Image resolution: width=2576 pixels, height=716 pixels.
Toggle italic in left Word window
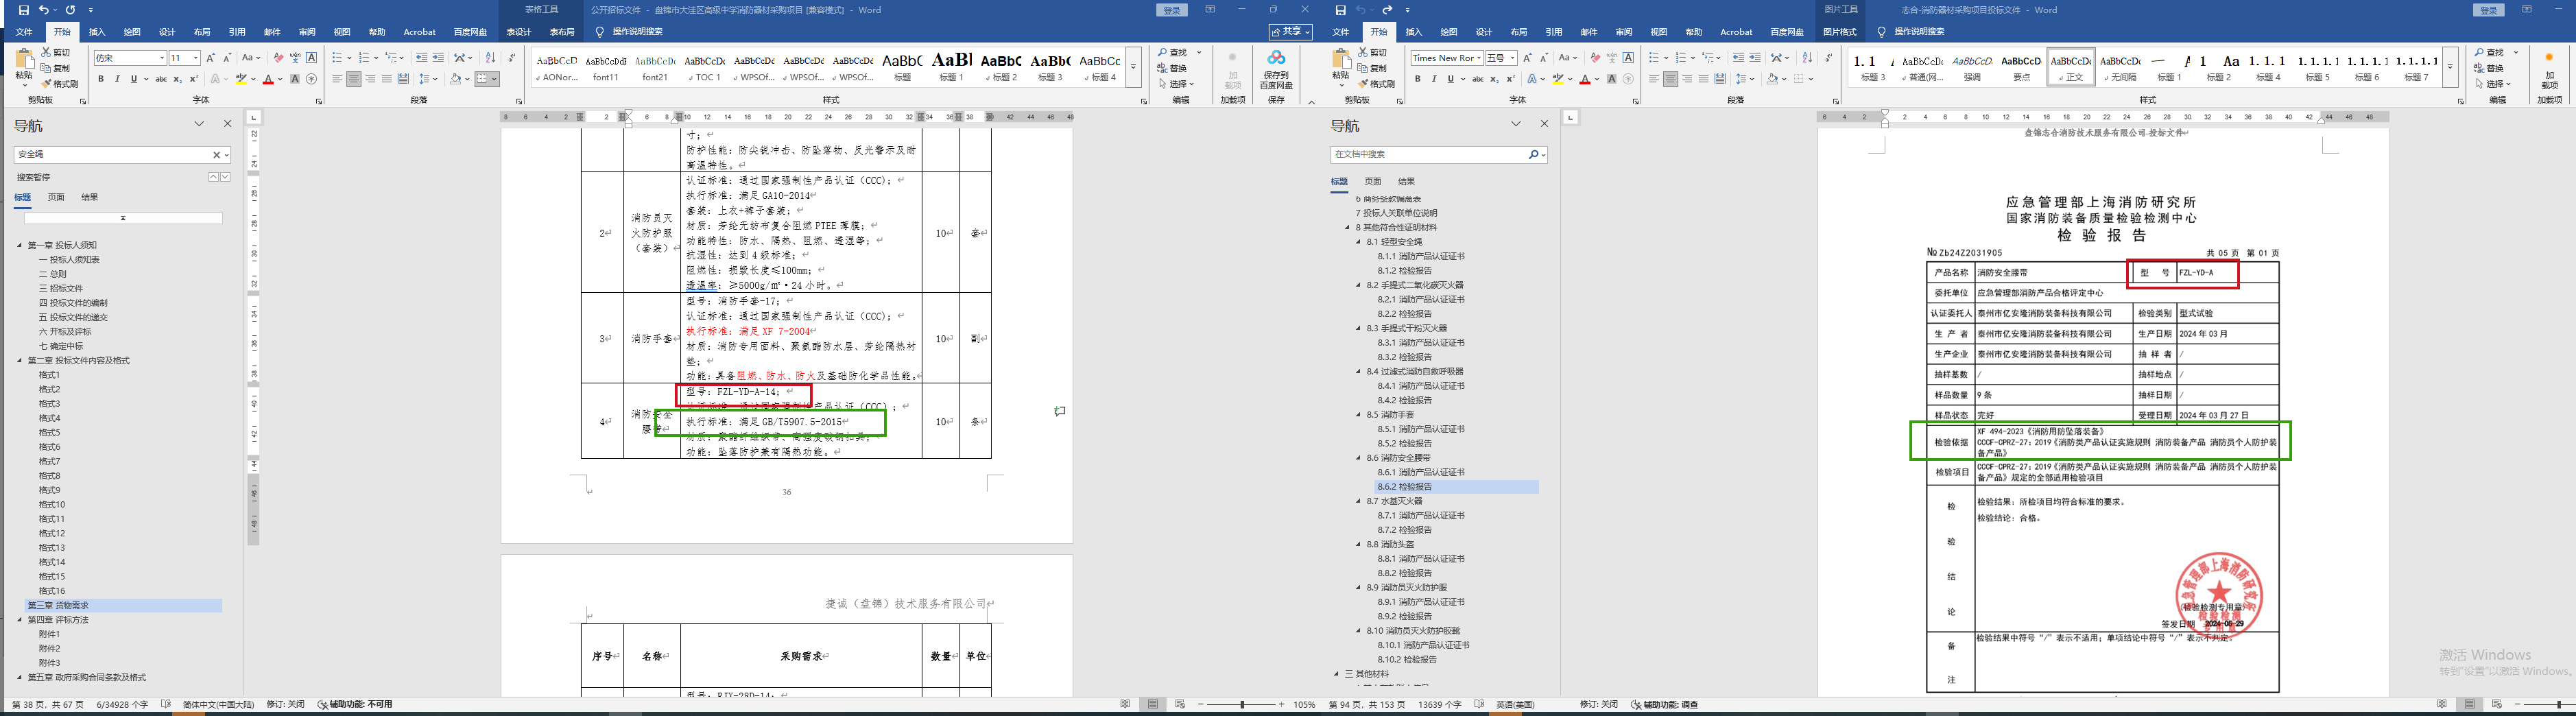pyautogui.click(x=117, y=79)
